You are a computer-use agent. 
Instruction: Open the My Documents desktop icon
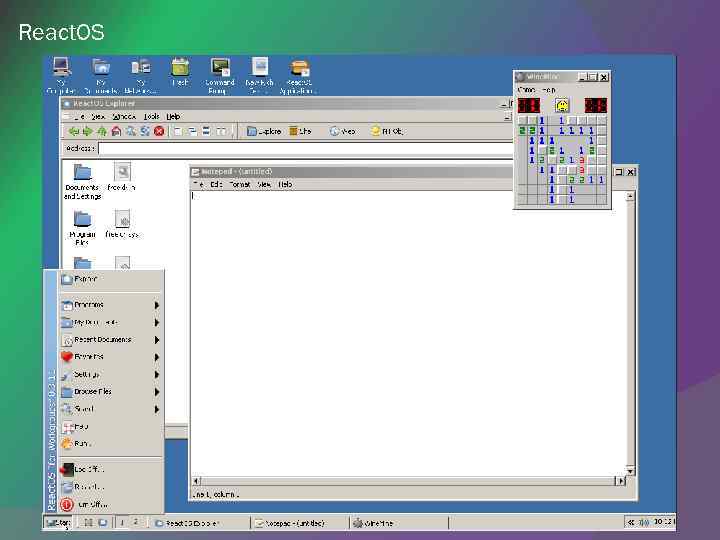click(101, 75)
